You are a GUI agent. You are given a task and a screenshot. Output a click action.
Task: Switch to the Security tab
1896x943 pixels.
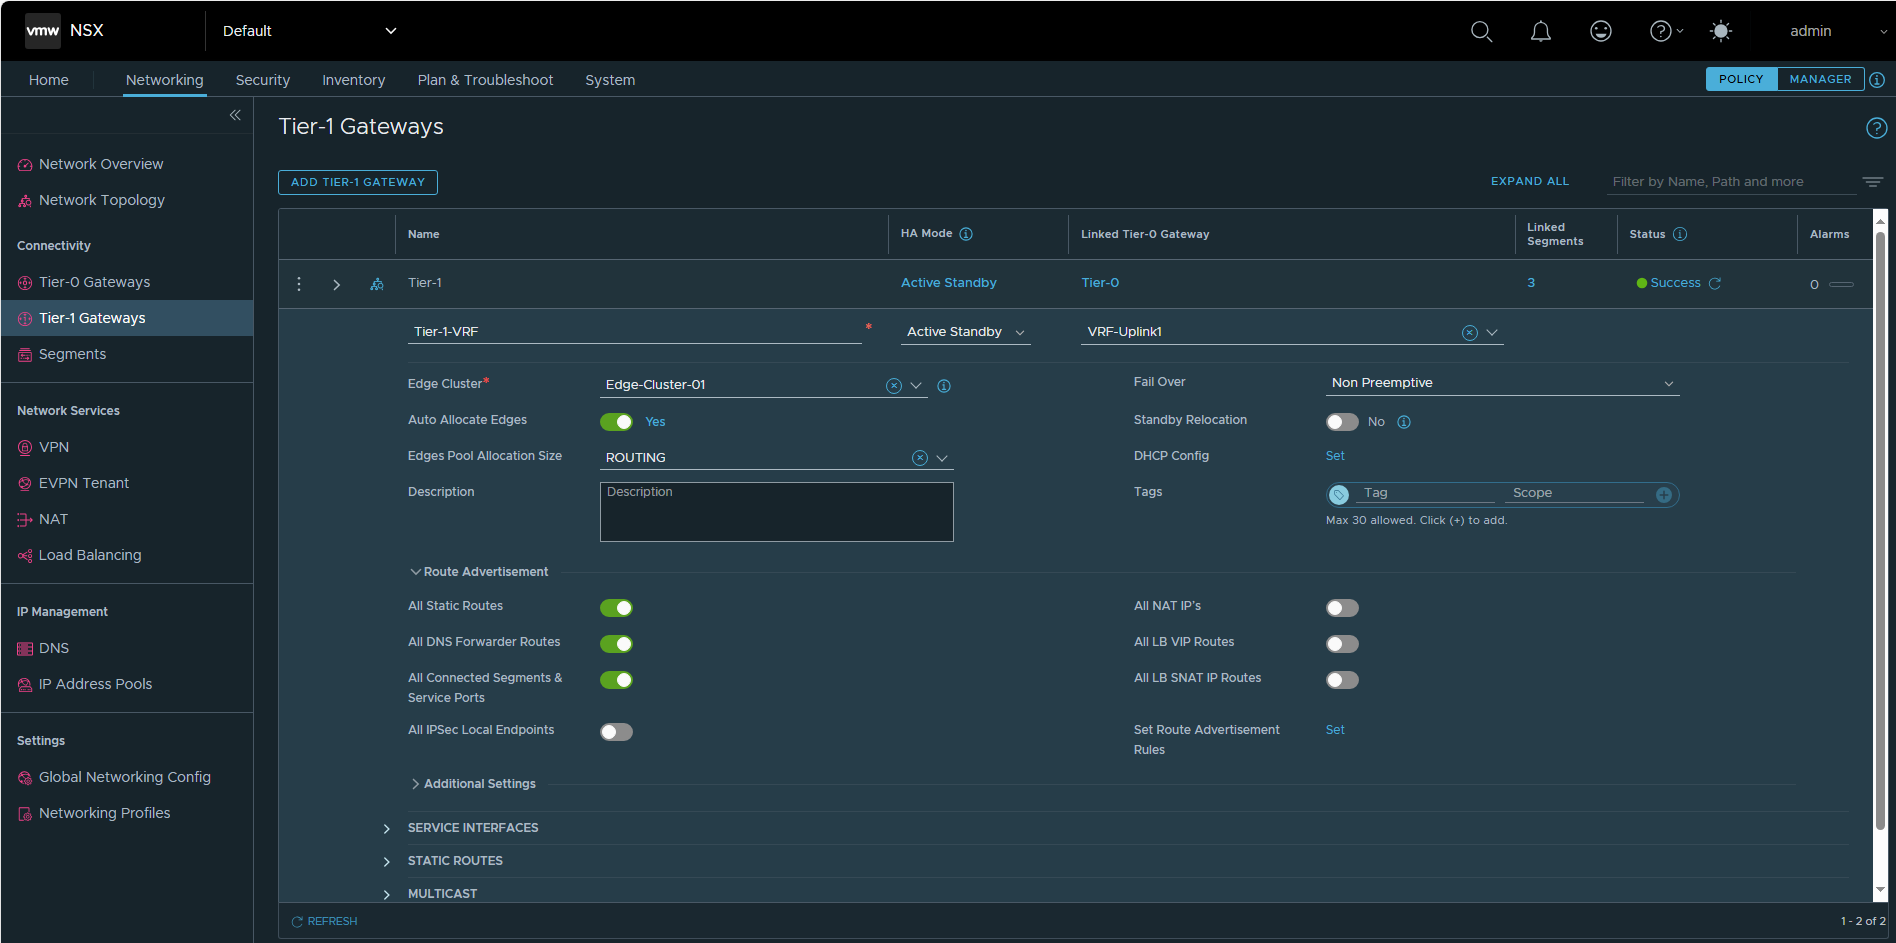click(x=263, y=80)
